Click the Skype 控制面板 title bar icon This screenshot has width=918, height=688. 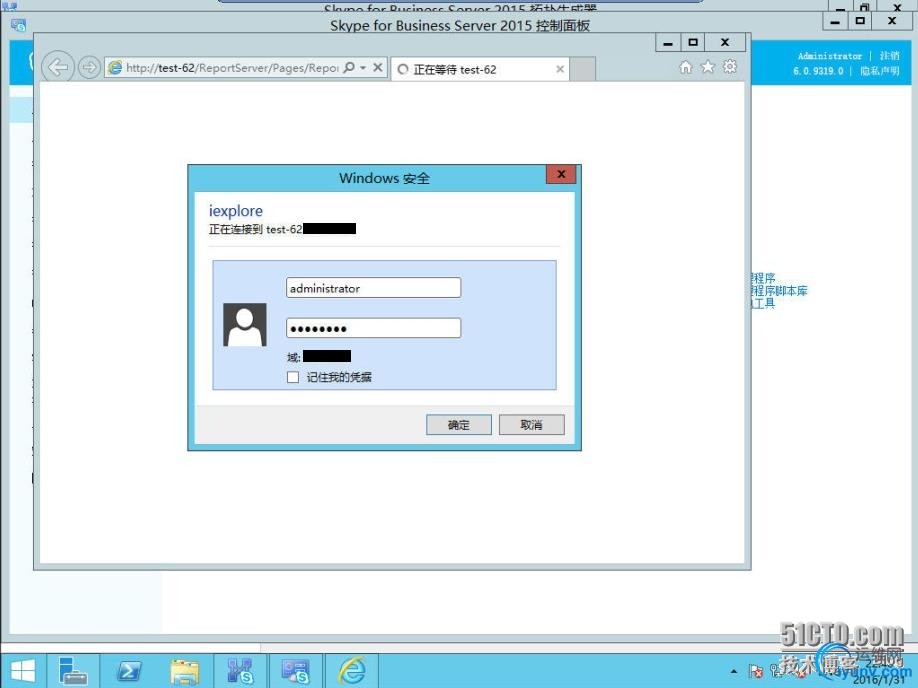tap(18, 25)
